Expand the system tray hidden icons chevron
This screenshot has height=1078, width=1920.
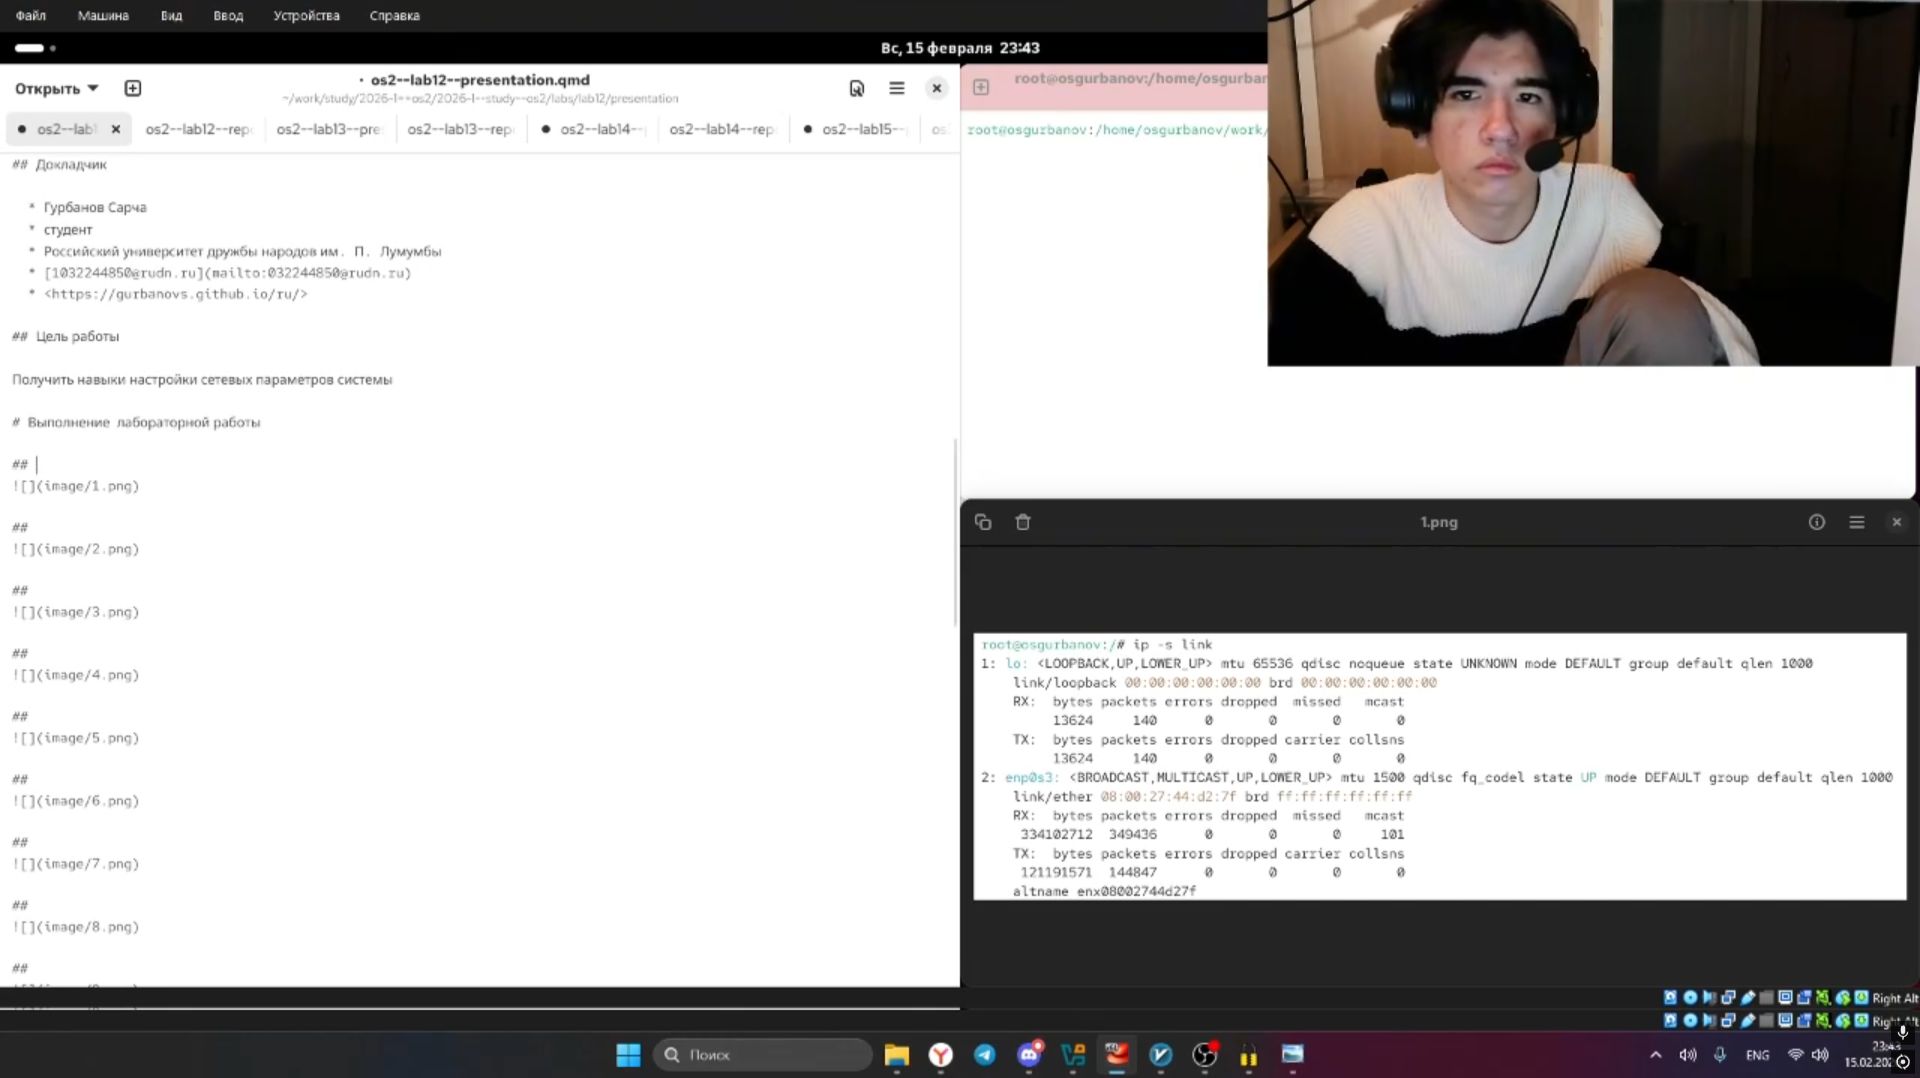point(1656,1055)
